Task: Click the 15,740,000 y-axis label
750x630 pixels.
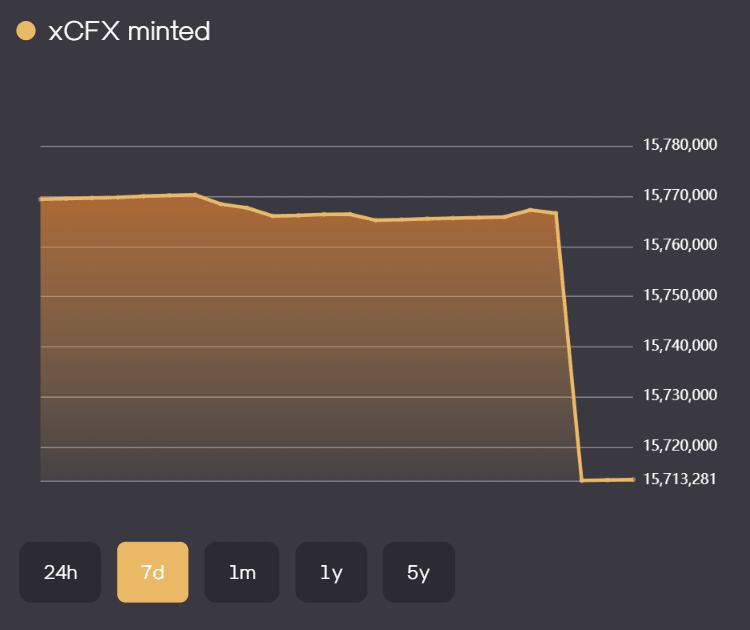Action: [x=679, y=345]
